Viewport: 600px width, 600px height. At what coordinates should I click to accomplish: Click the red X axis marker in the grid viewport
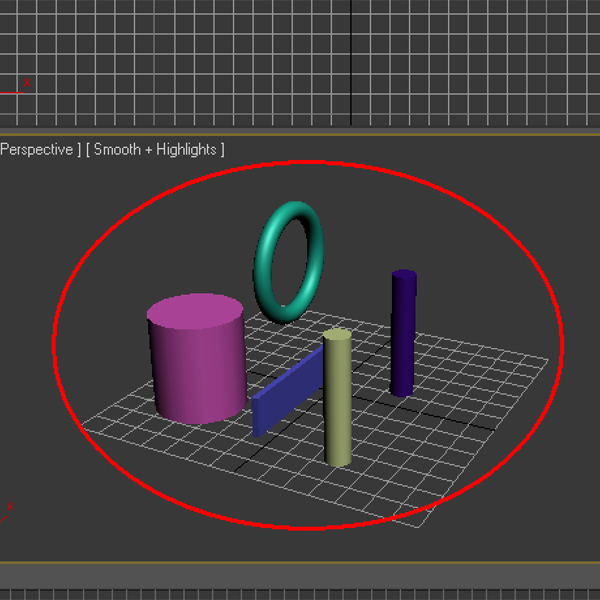coord(26,84)
